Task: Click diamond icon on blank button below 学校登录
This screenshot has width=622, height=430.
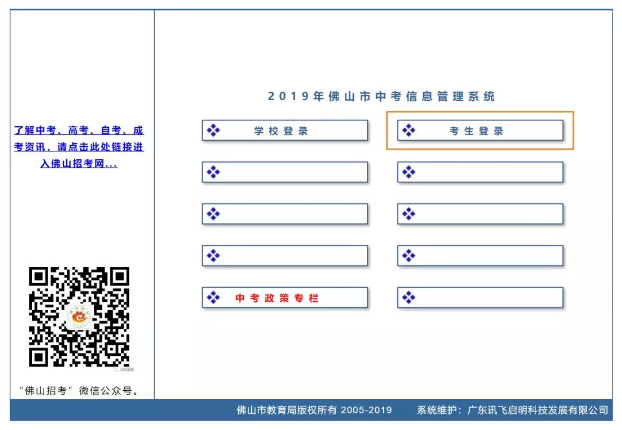Action: pos(212,172)
